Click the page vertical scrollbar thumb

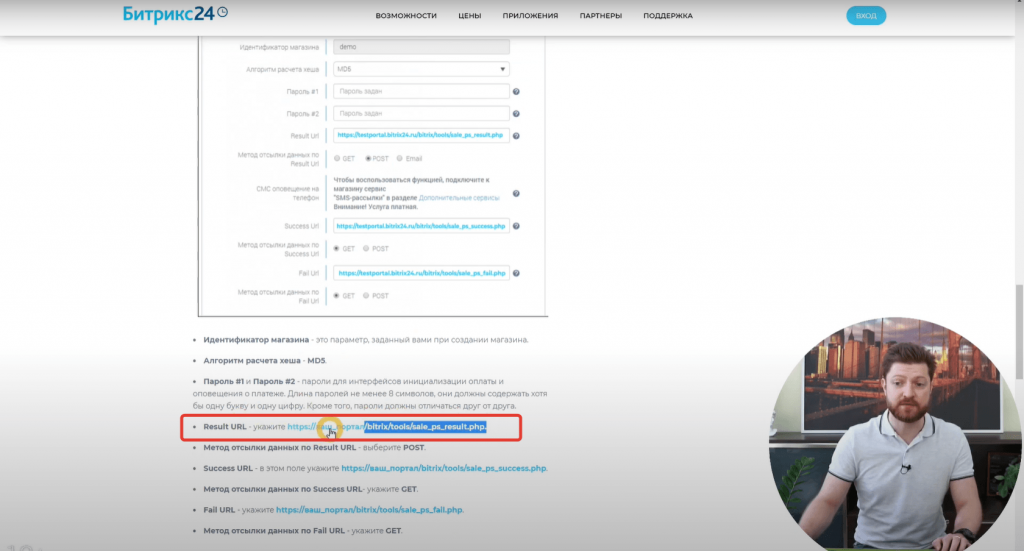click(1019, 332)
